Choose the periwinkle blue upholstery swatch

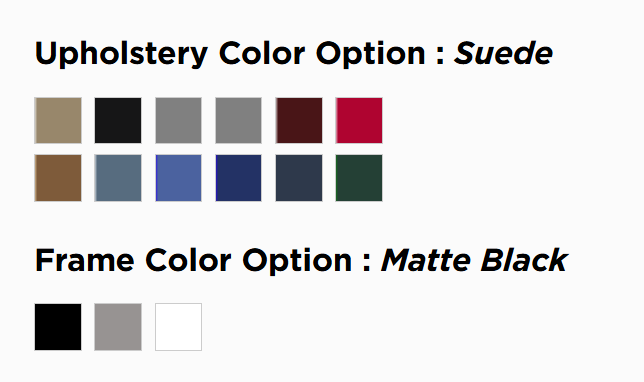point(178,178)
